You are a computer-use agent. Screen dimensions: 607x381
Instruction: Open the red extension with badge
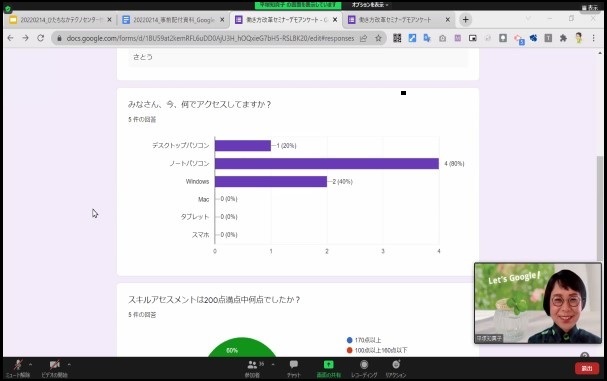tap(518, 39)
